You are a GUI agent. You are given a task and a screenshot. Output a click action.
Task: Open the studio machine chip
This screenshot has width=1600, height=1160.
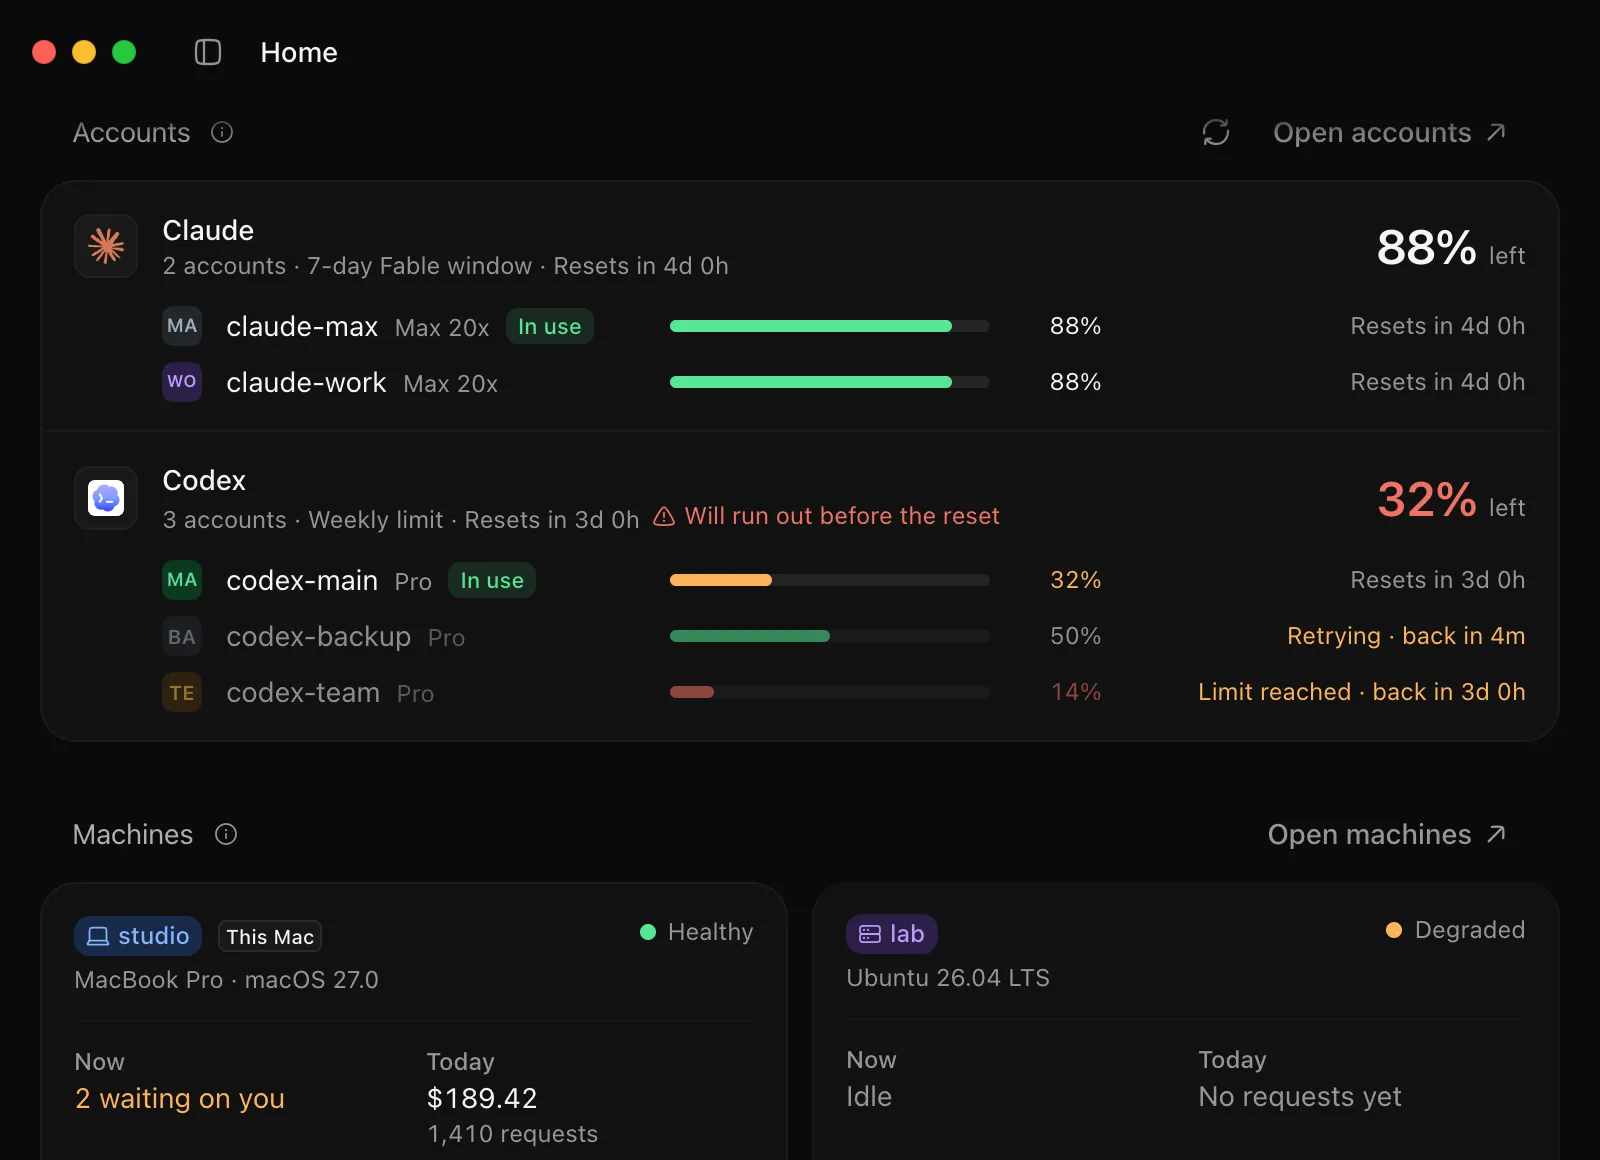138,936
